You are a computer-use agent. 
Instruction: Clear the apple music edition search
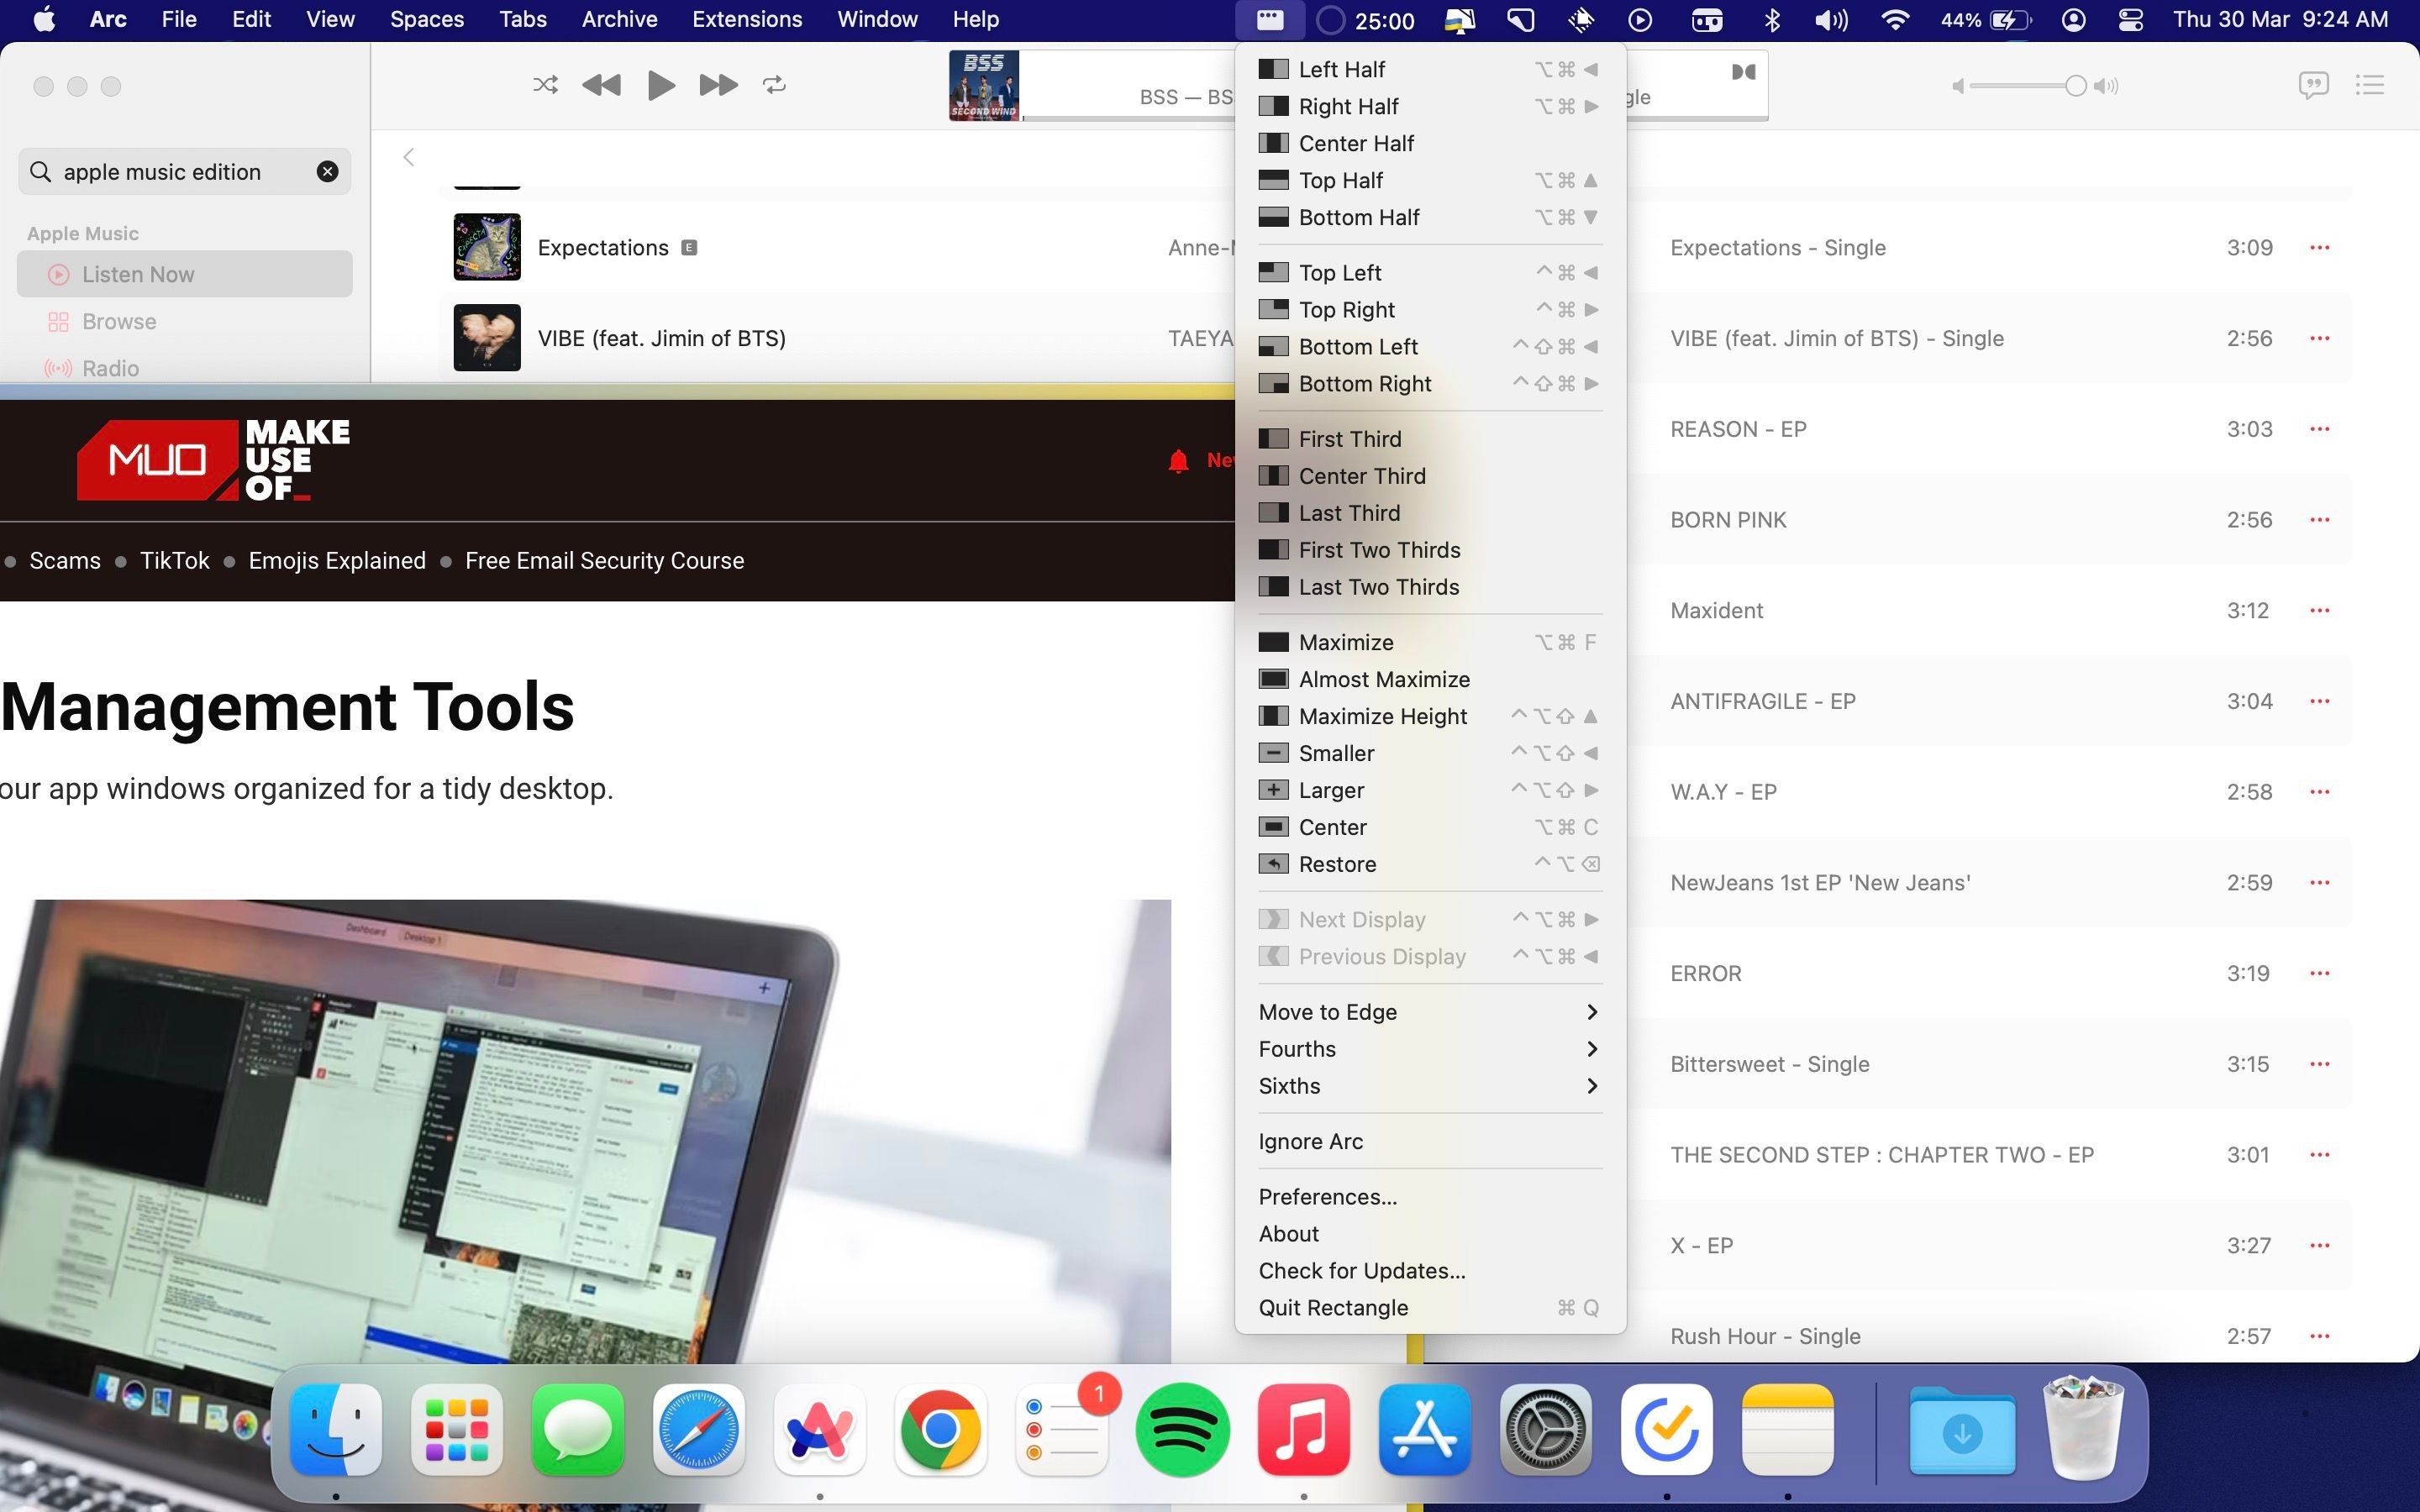(327, 172)
